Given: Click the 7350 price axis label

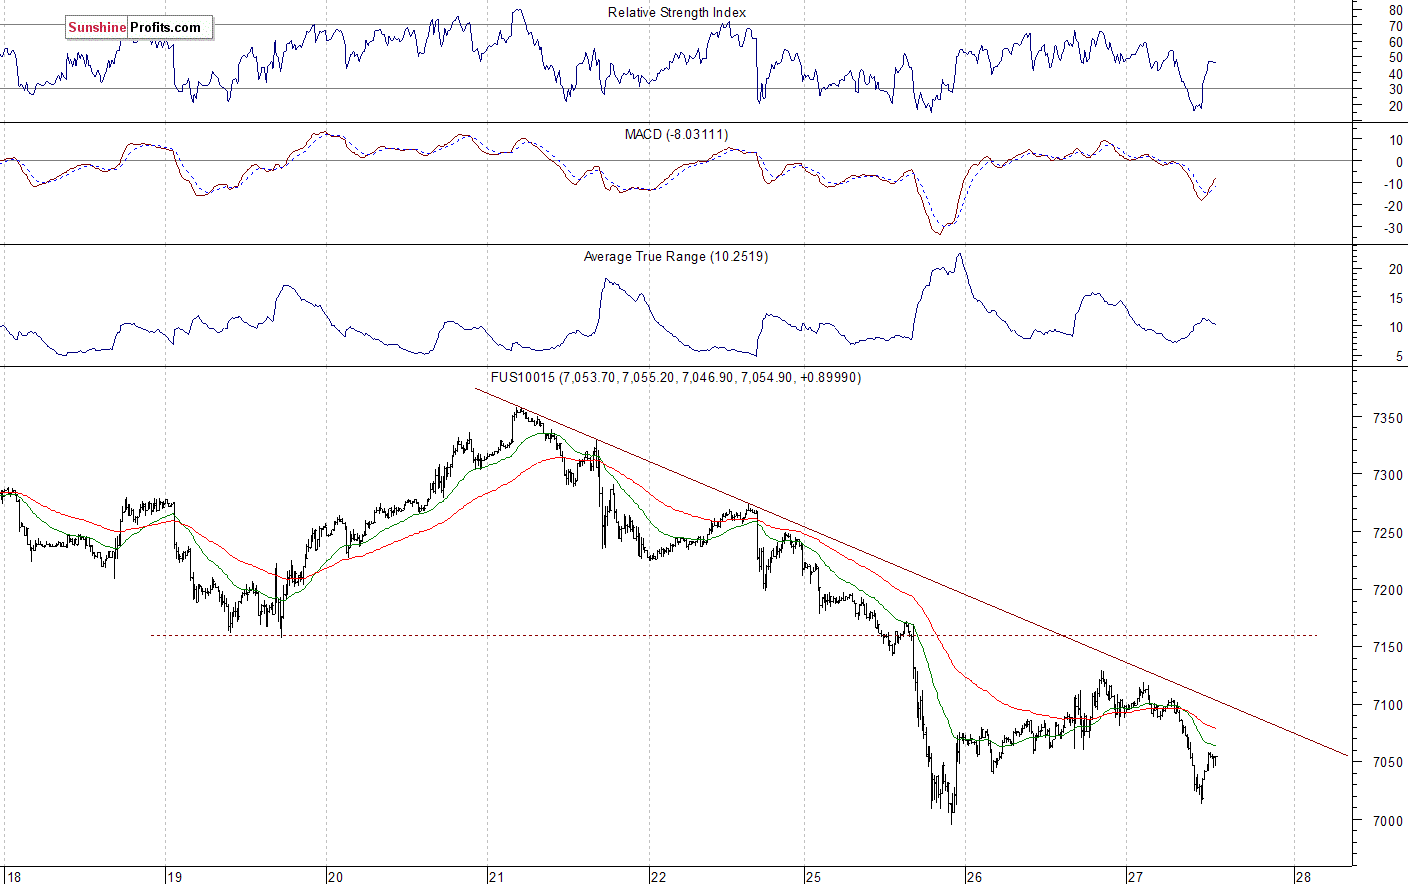Looking at the screenshot, I should [x=1388, y=418].
